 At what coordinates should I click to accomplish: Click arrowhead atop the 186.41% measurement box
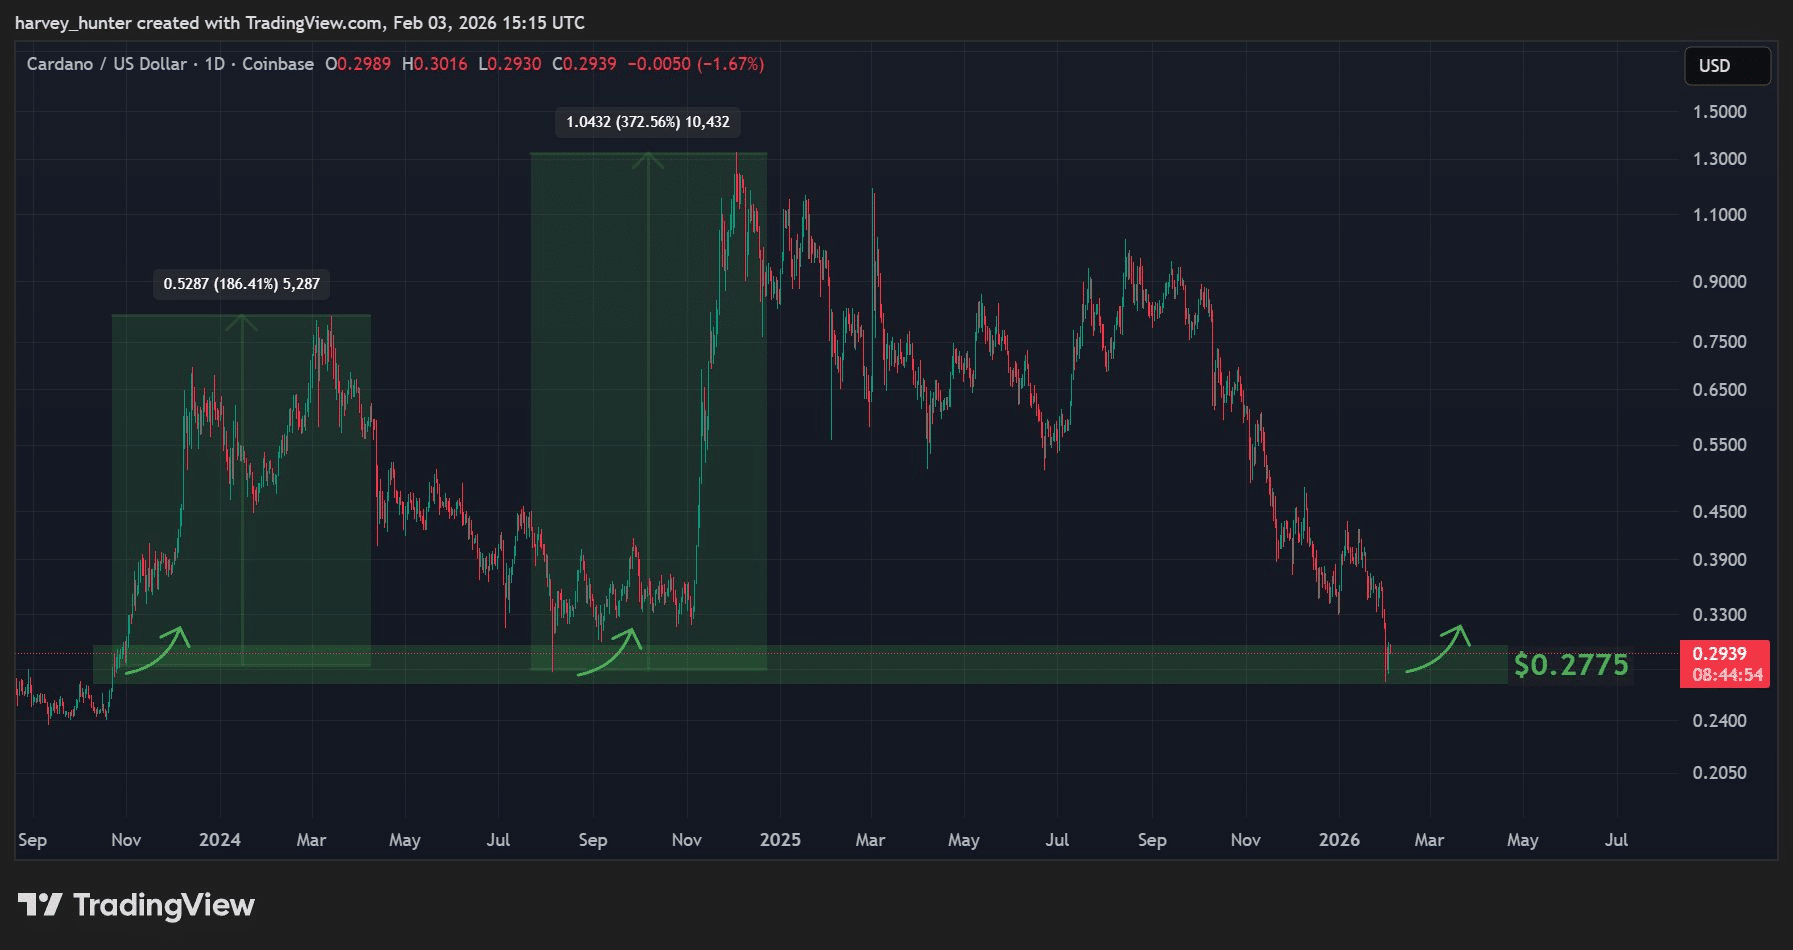pos(241,322)
